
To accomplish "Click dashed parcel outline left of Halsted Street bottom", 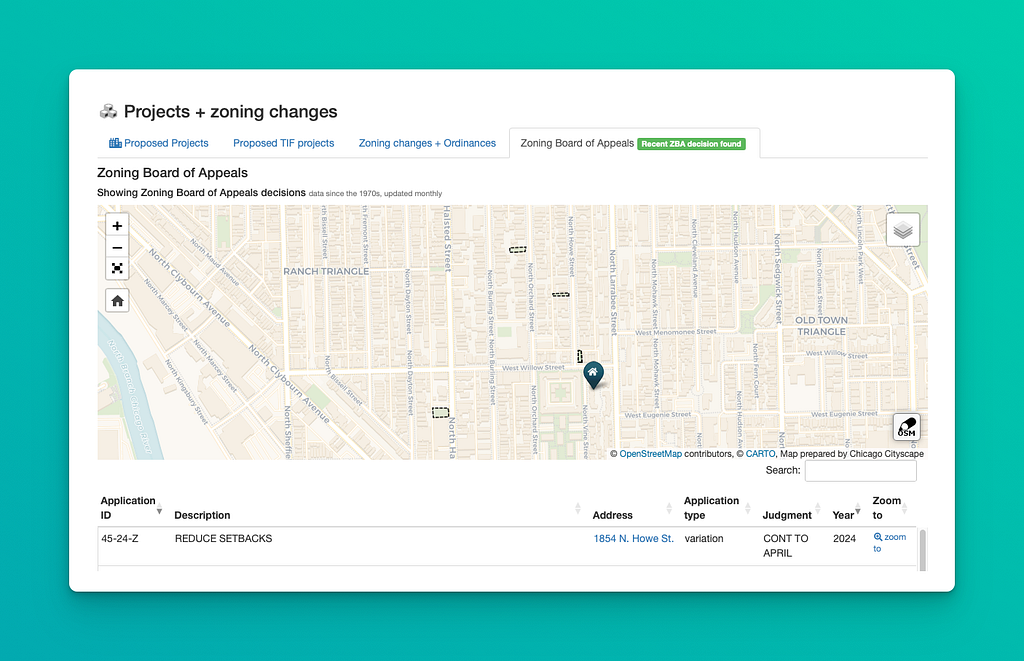I will coord(440,412).
